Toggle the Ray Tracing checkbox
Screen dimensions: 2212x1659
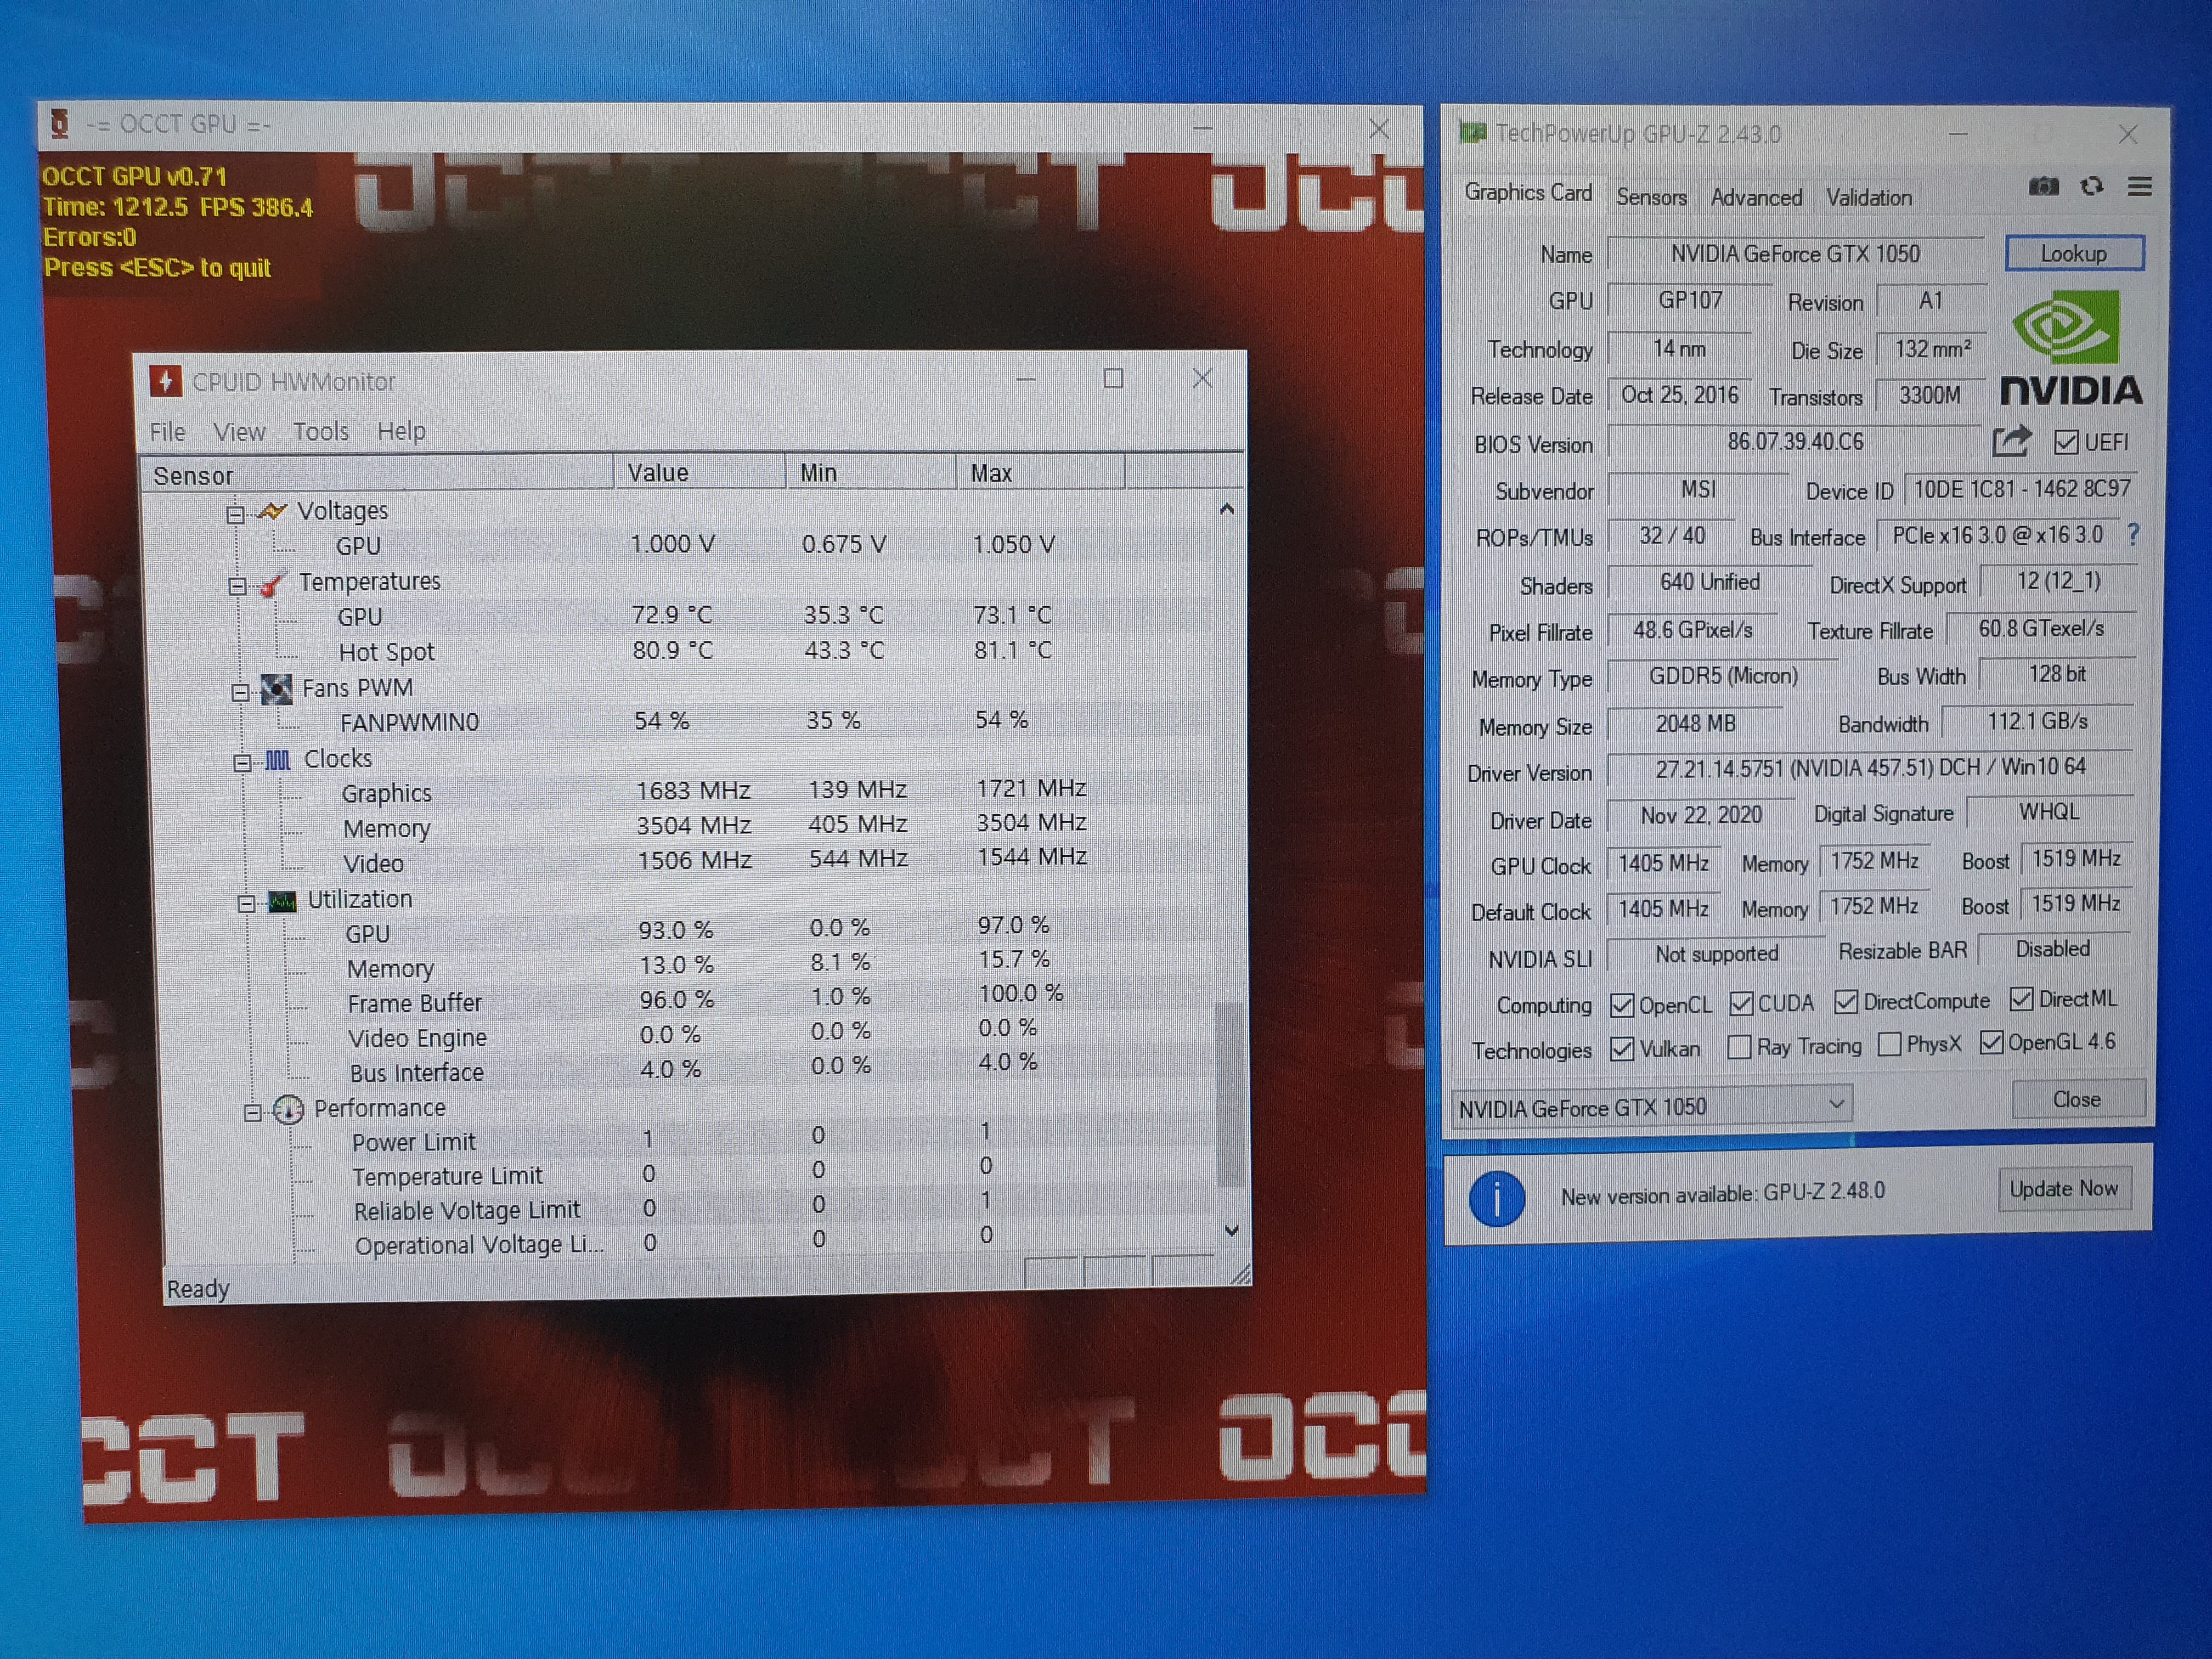coord(1739,1047)
